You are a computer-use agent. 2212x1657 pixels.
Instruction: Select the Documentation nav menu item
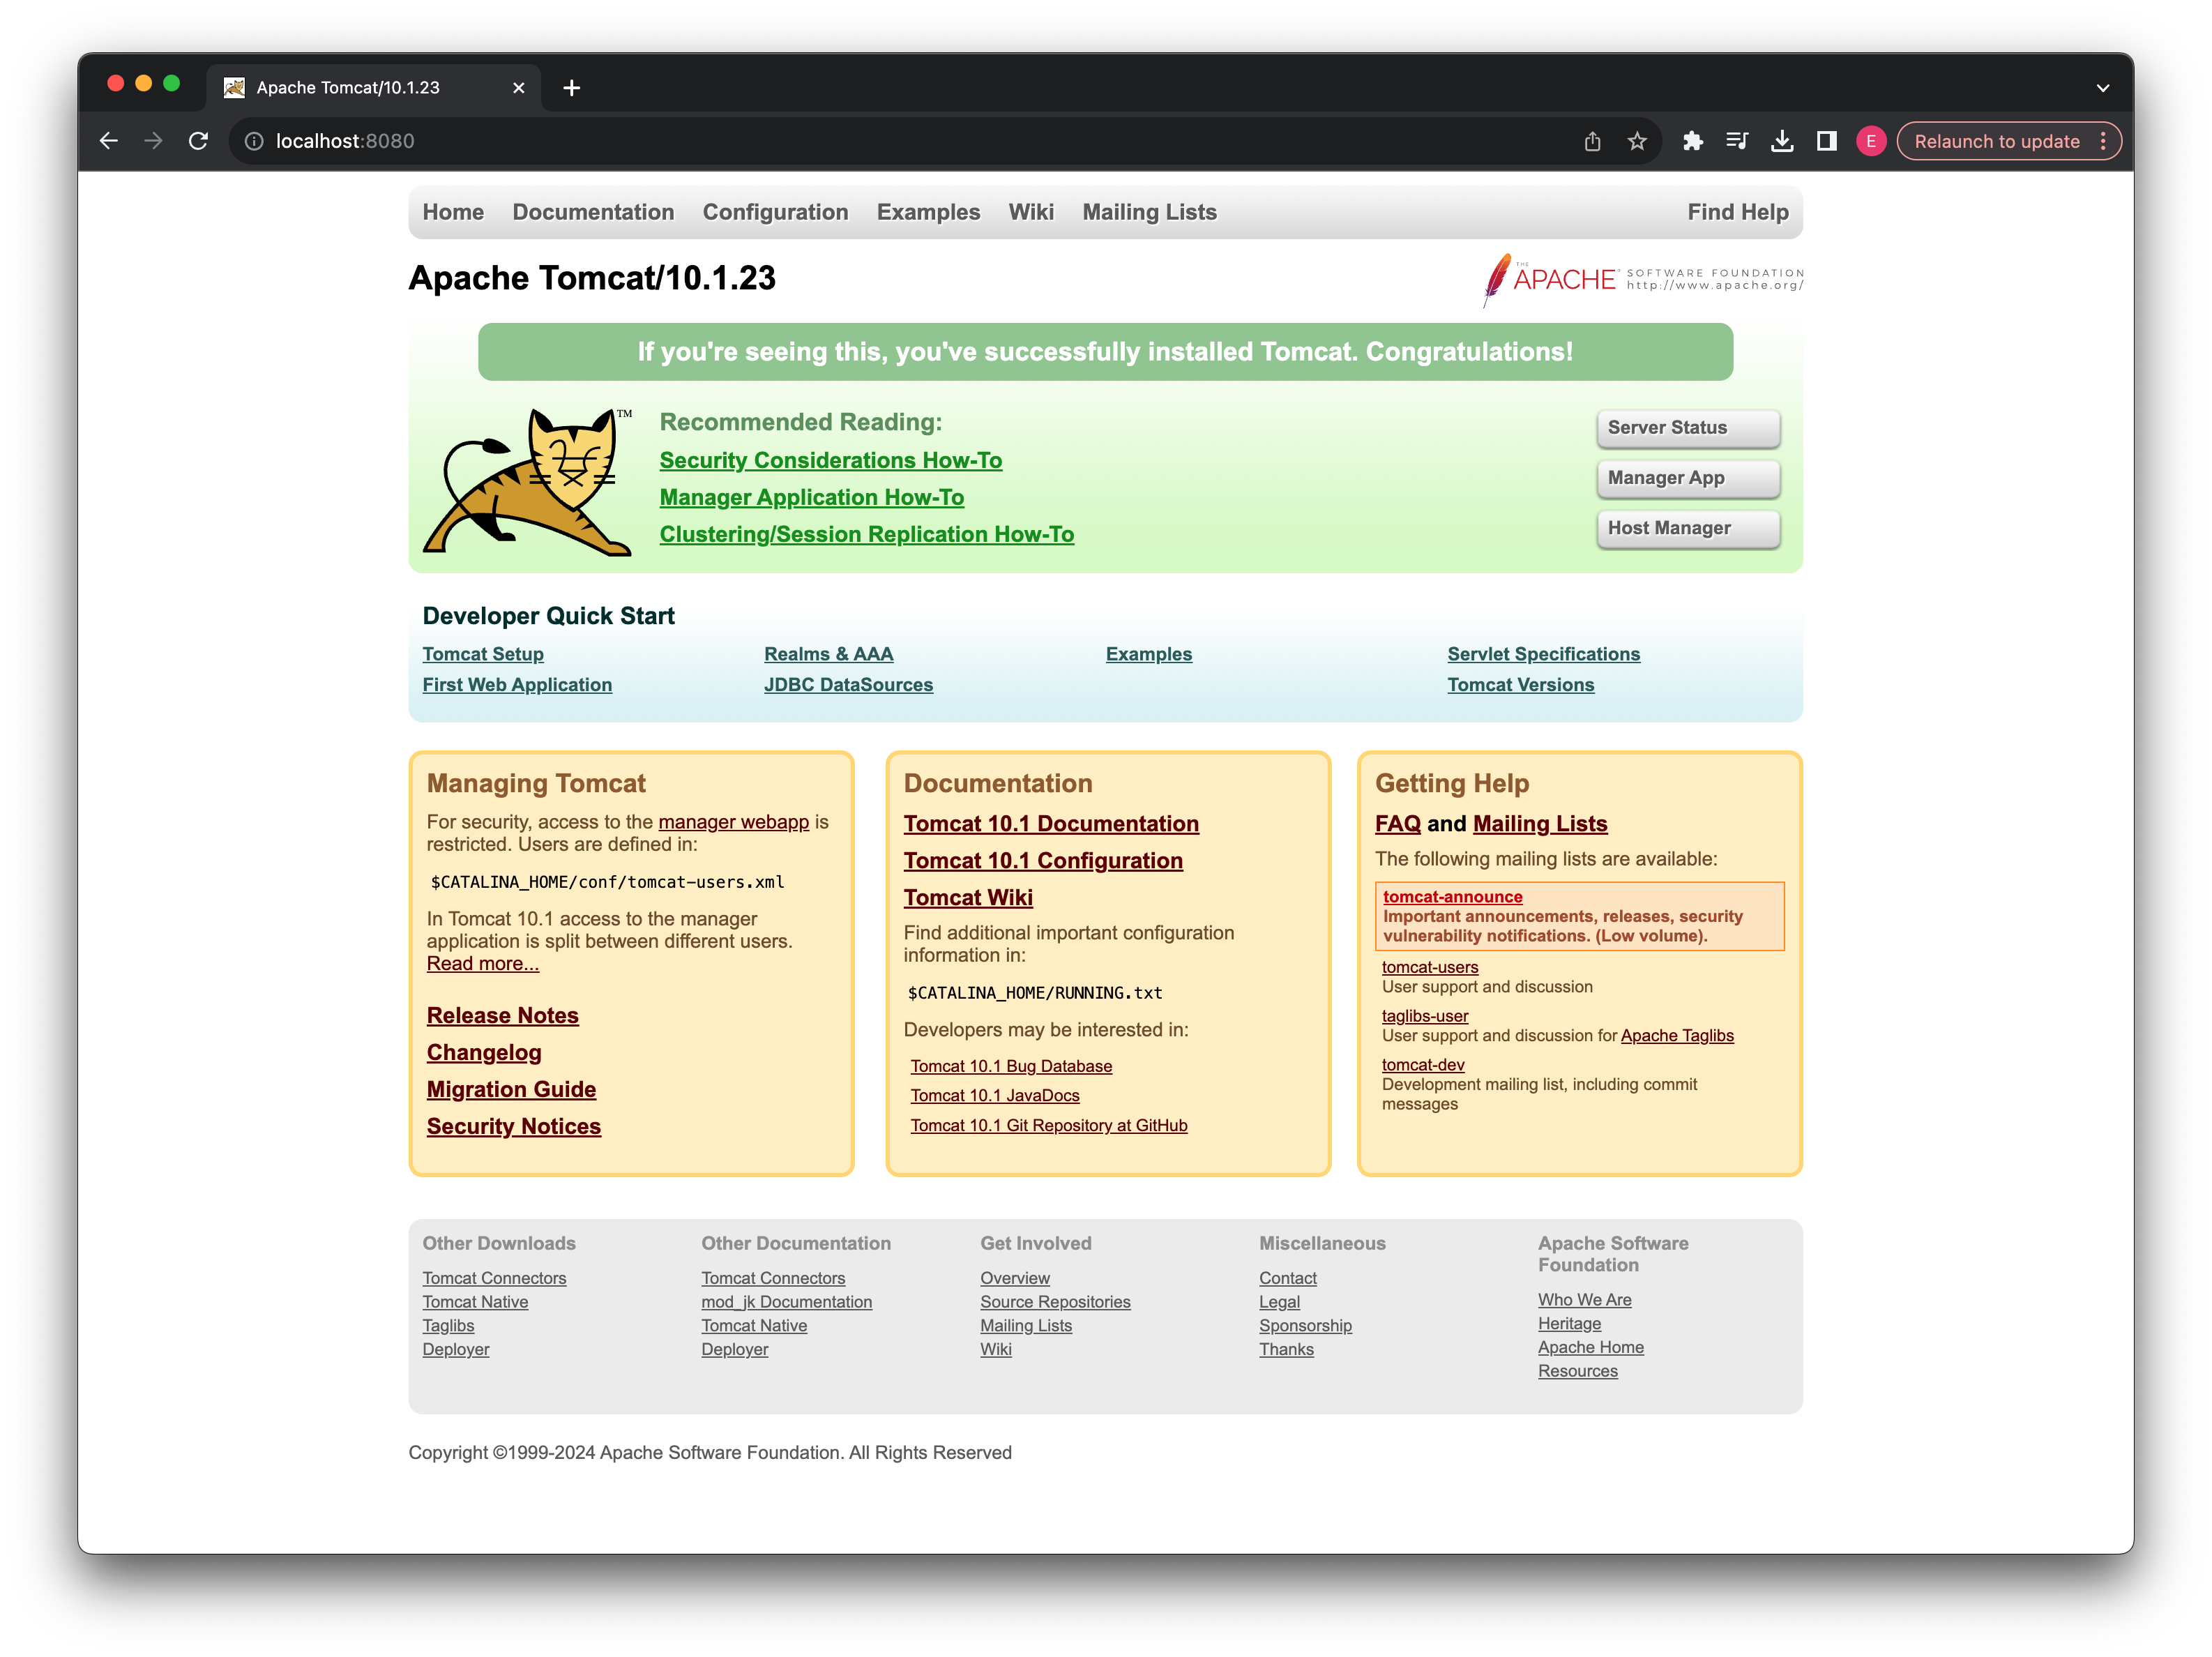(x=593, y=212)
